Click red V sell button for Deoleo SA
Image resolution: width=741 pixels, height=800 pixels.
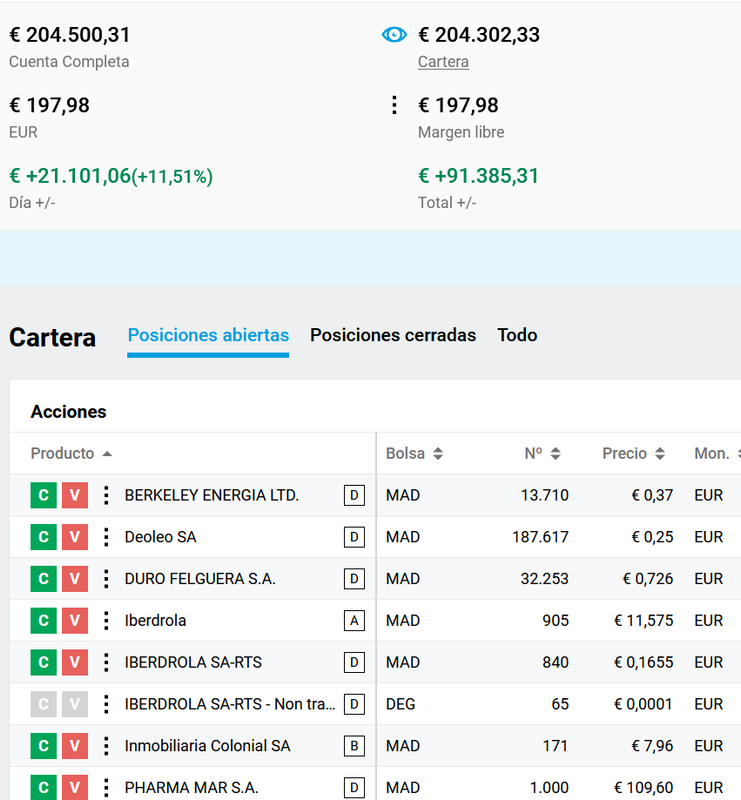75,537
